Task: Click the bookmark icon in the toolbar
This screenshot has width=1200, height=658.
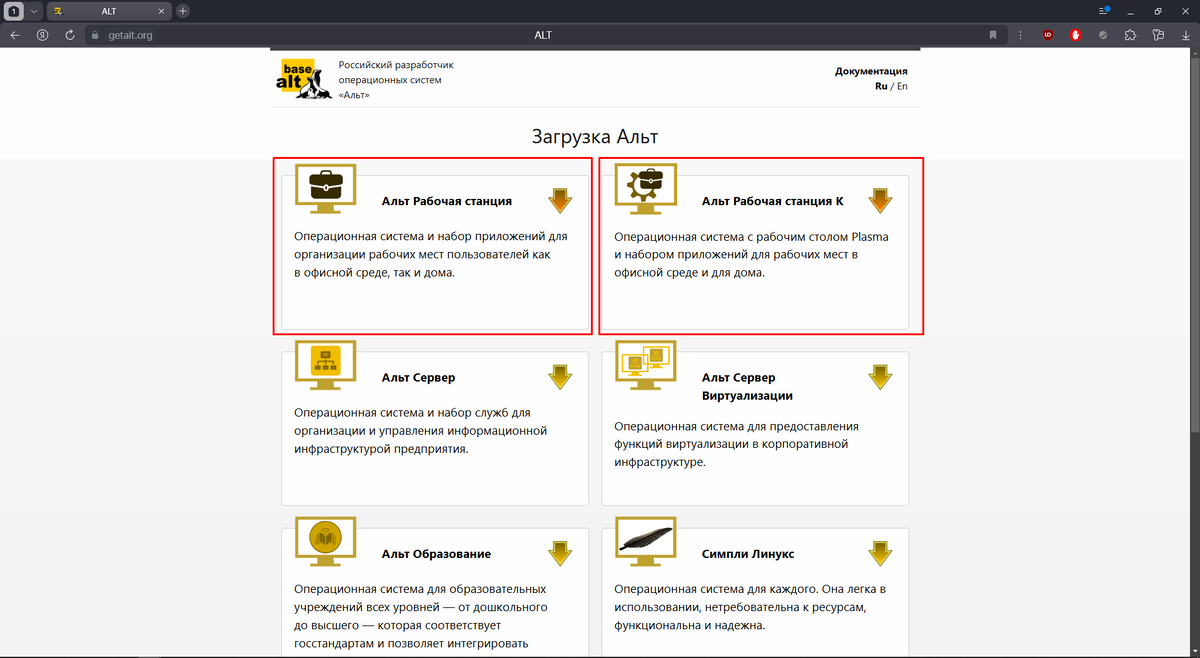Action: tap(992, 35)
